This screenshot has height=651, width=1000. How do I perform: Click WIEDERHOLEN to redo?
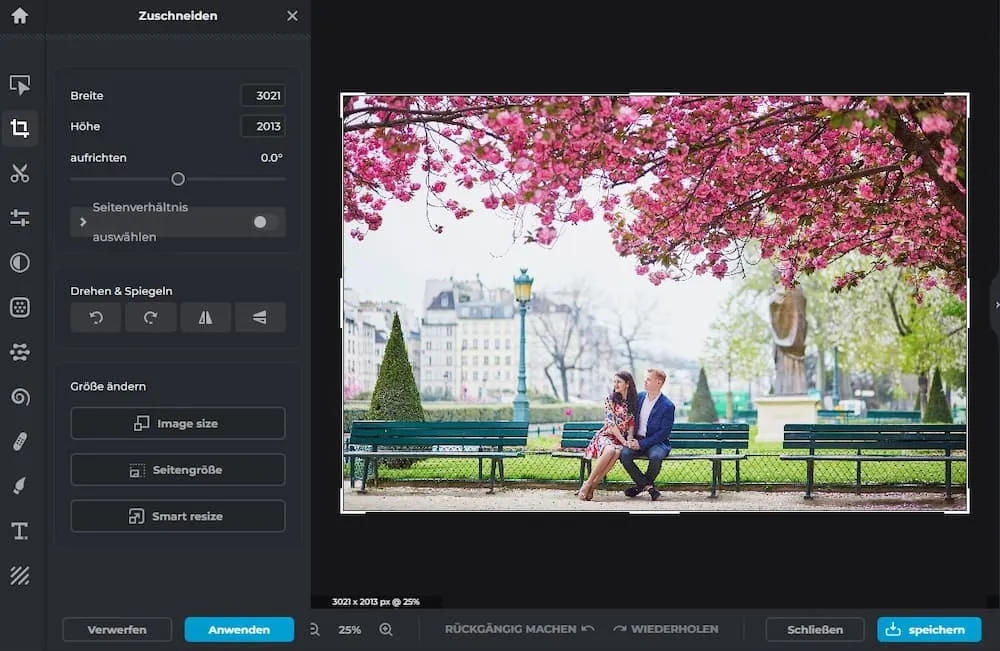(666, 629)
